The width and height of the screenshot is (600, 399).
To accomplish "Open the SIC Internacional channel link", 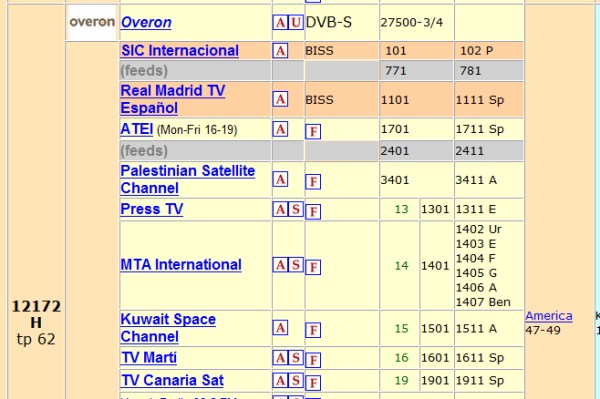I will click(x=180, y=50).
